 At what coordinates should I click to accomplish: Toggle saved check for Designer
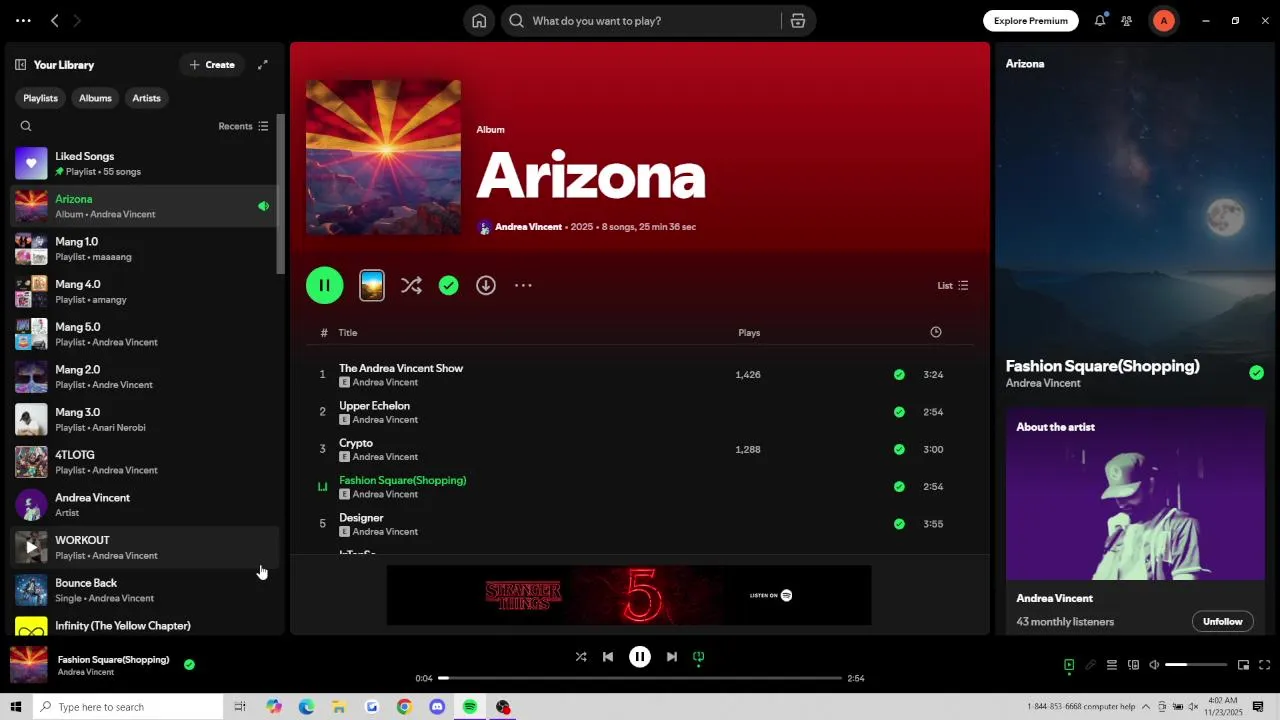tap(899, 524)
